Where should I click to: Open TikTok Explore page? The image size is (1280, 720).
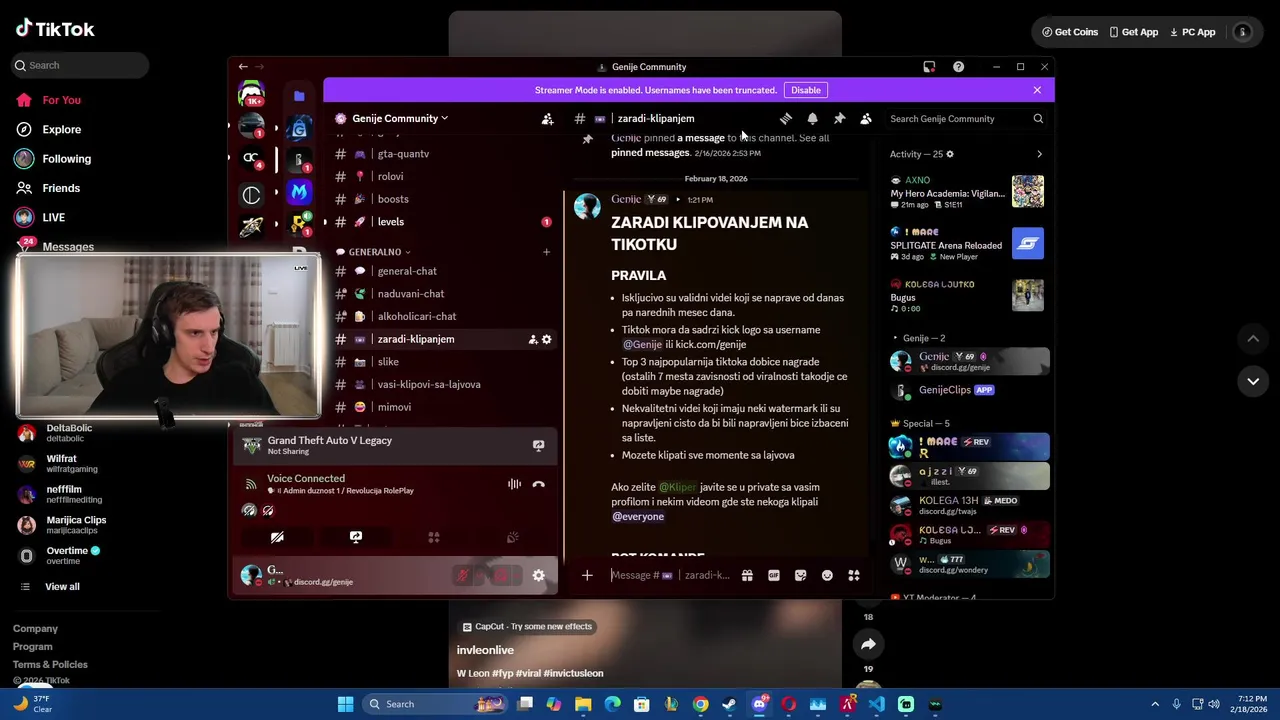pyautogui.click(x=61, y=129)
